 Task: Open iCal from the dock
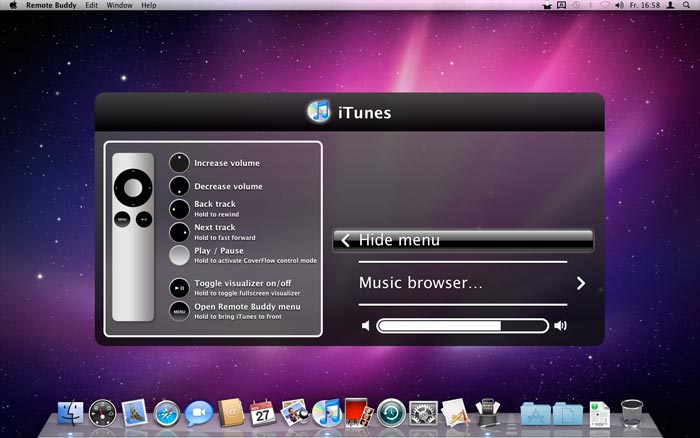tap(262, 413)
